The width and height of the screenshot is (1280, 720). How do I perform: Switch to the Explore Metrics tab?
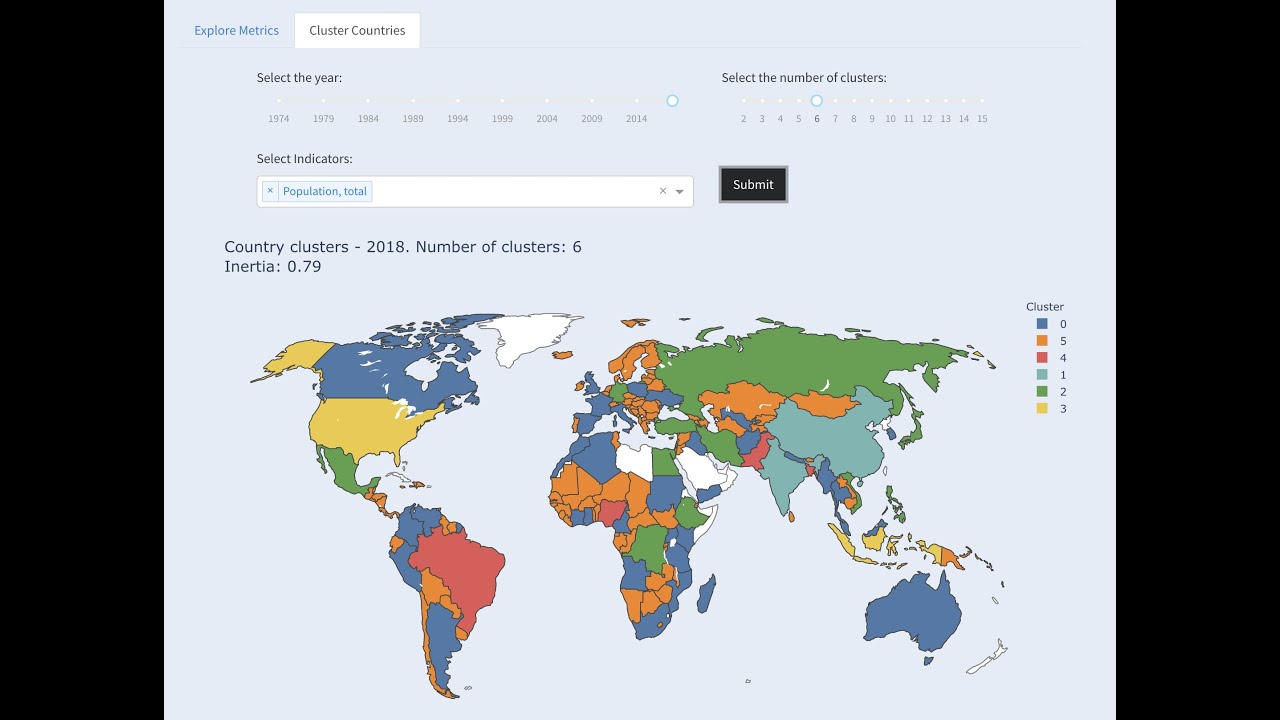[x=236, y=30]
